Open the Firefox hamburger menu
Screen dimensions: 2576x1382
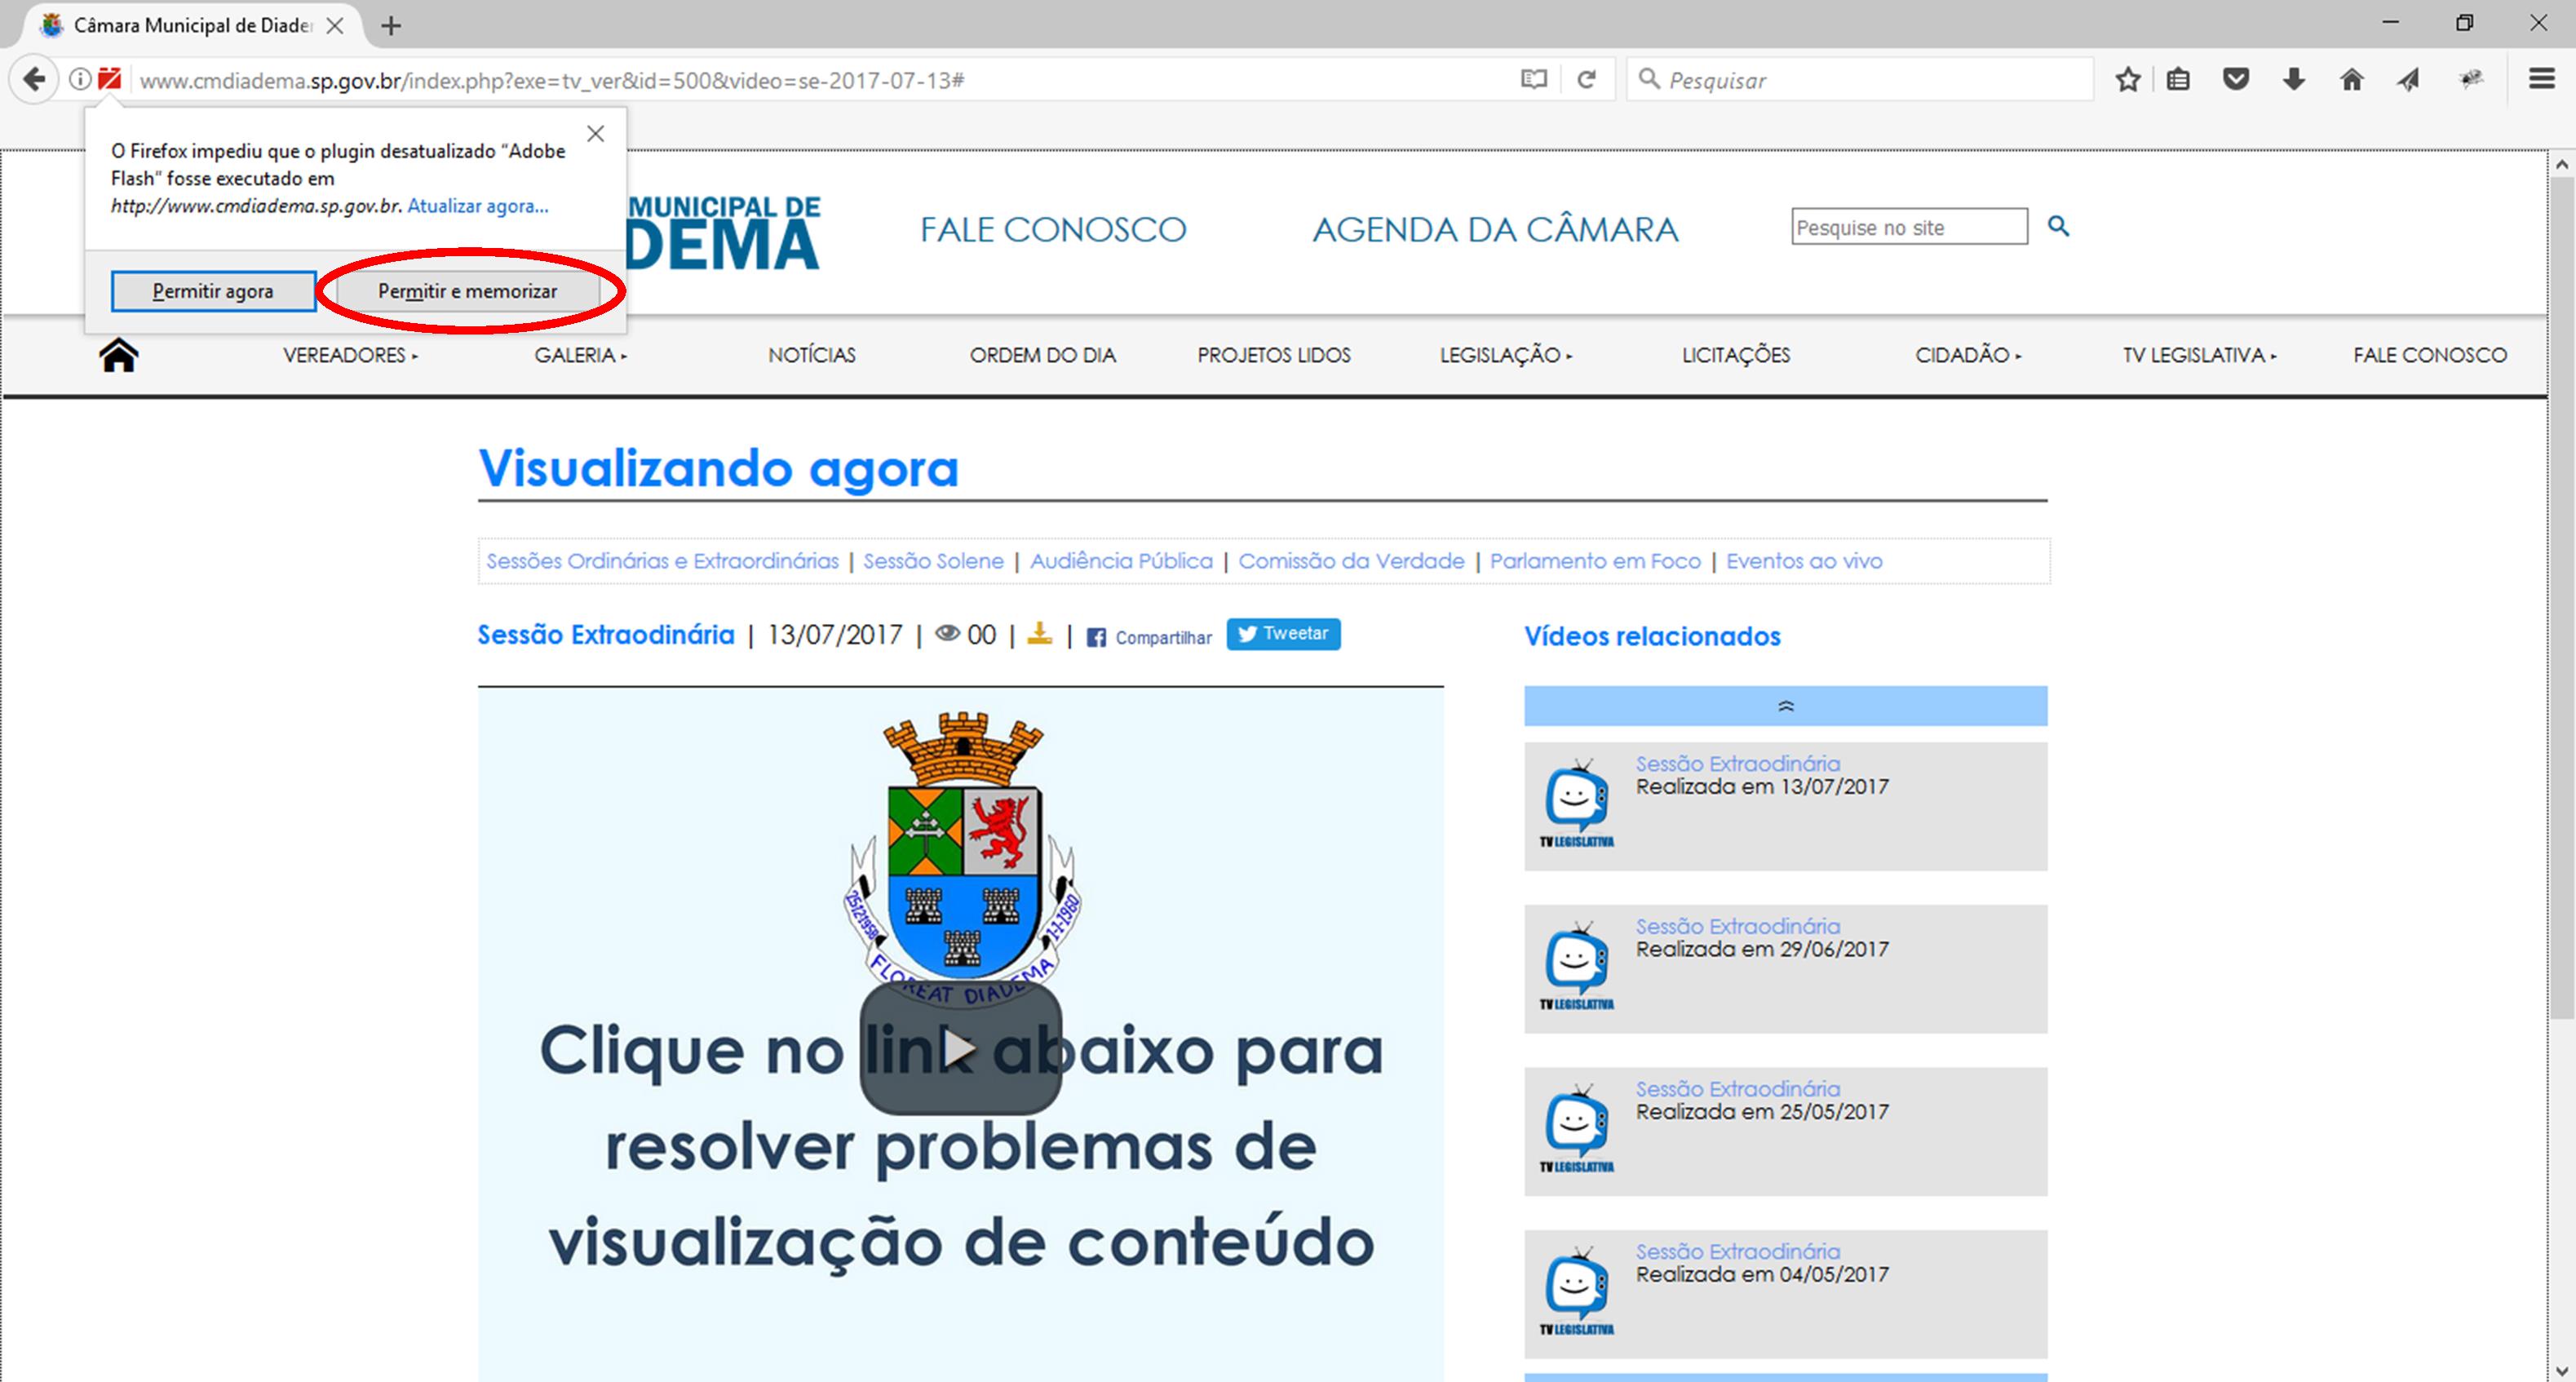(2541, 79)
